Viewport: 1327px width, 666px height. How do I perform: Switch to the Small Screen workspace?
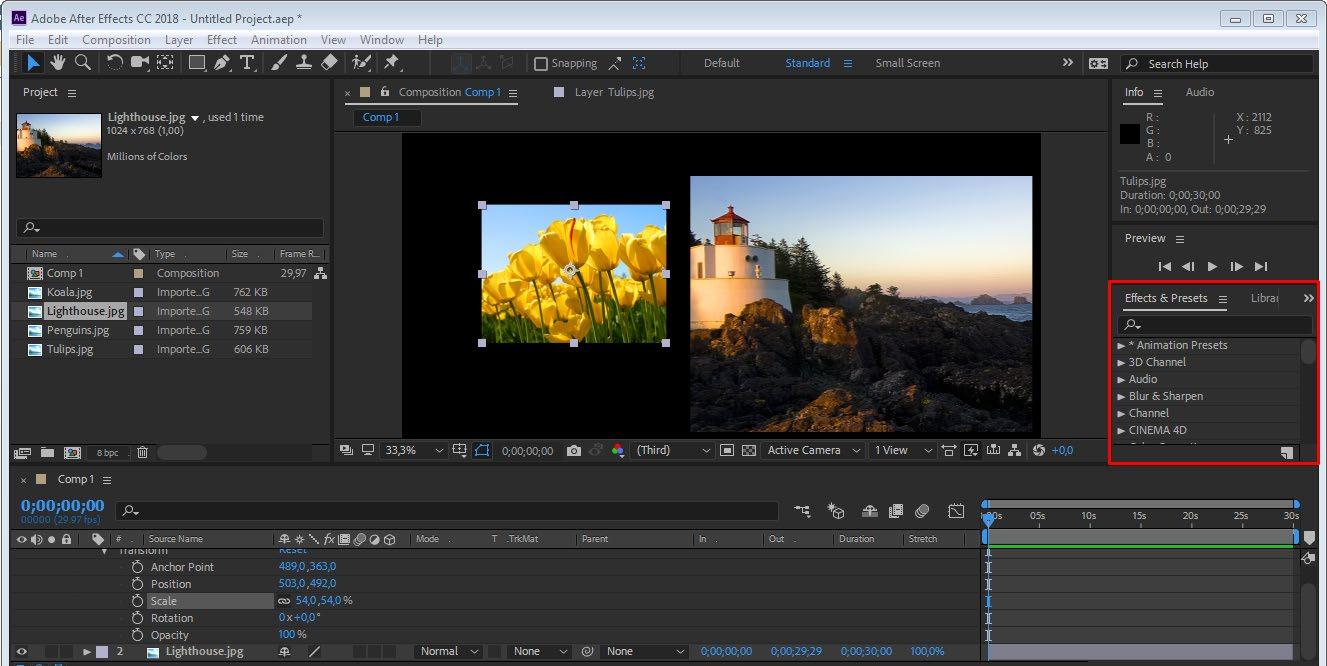coord(908,63)
